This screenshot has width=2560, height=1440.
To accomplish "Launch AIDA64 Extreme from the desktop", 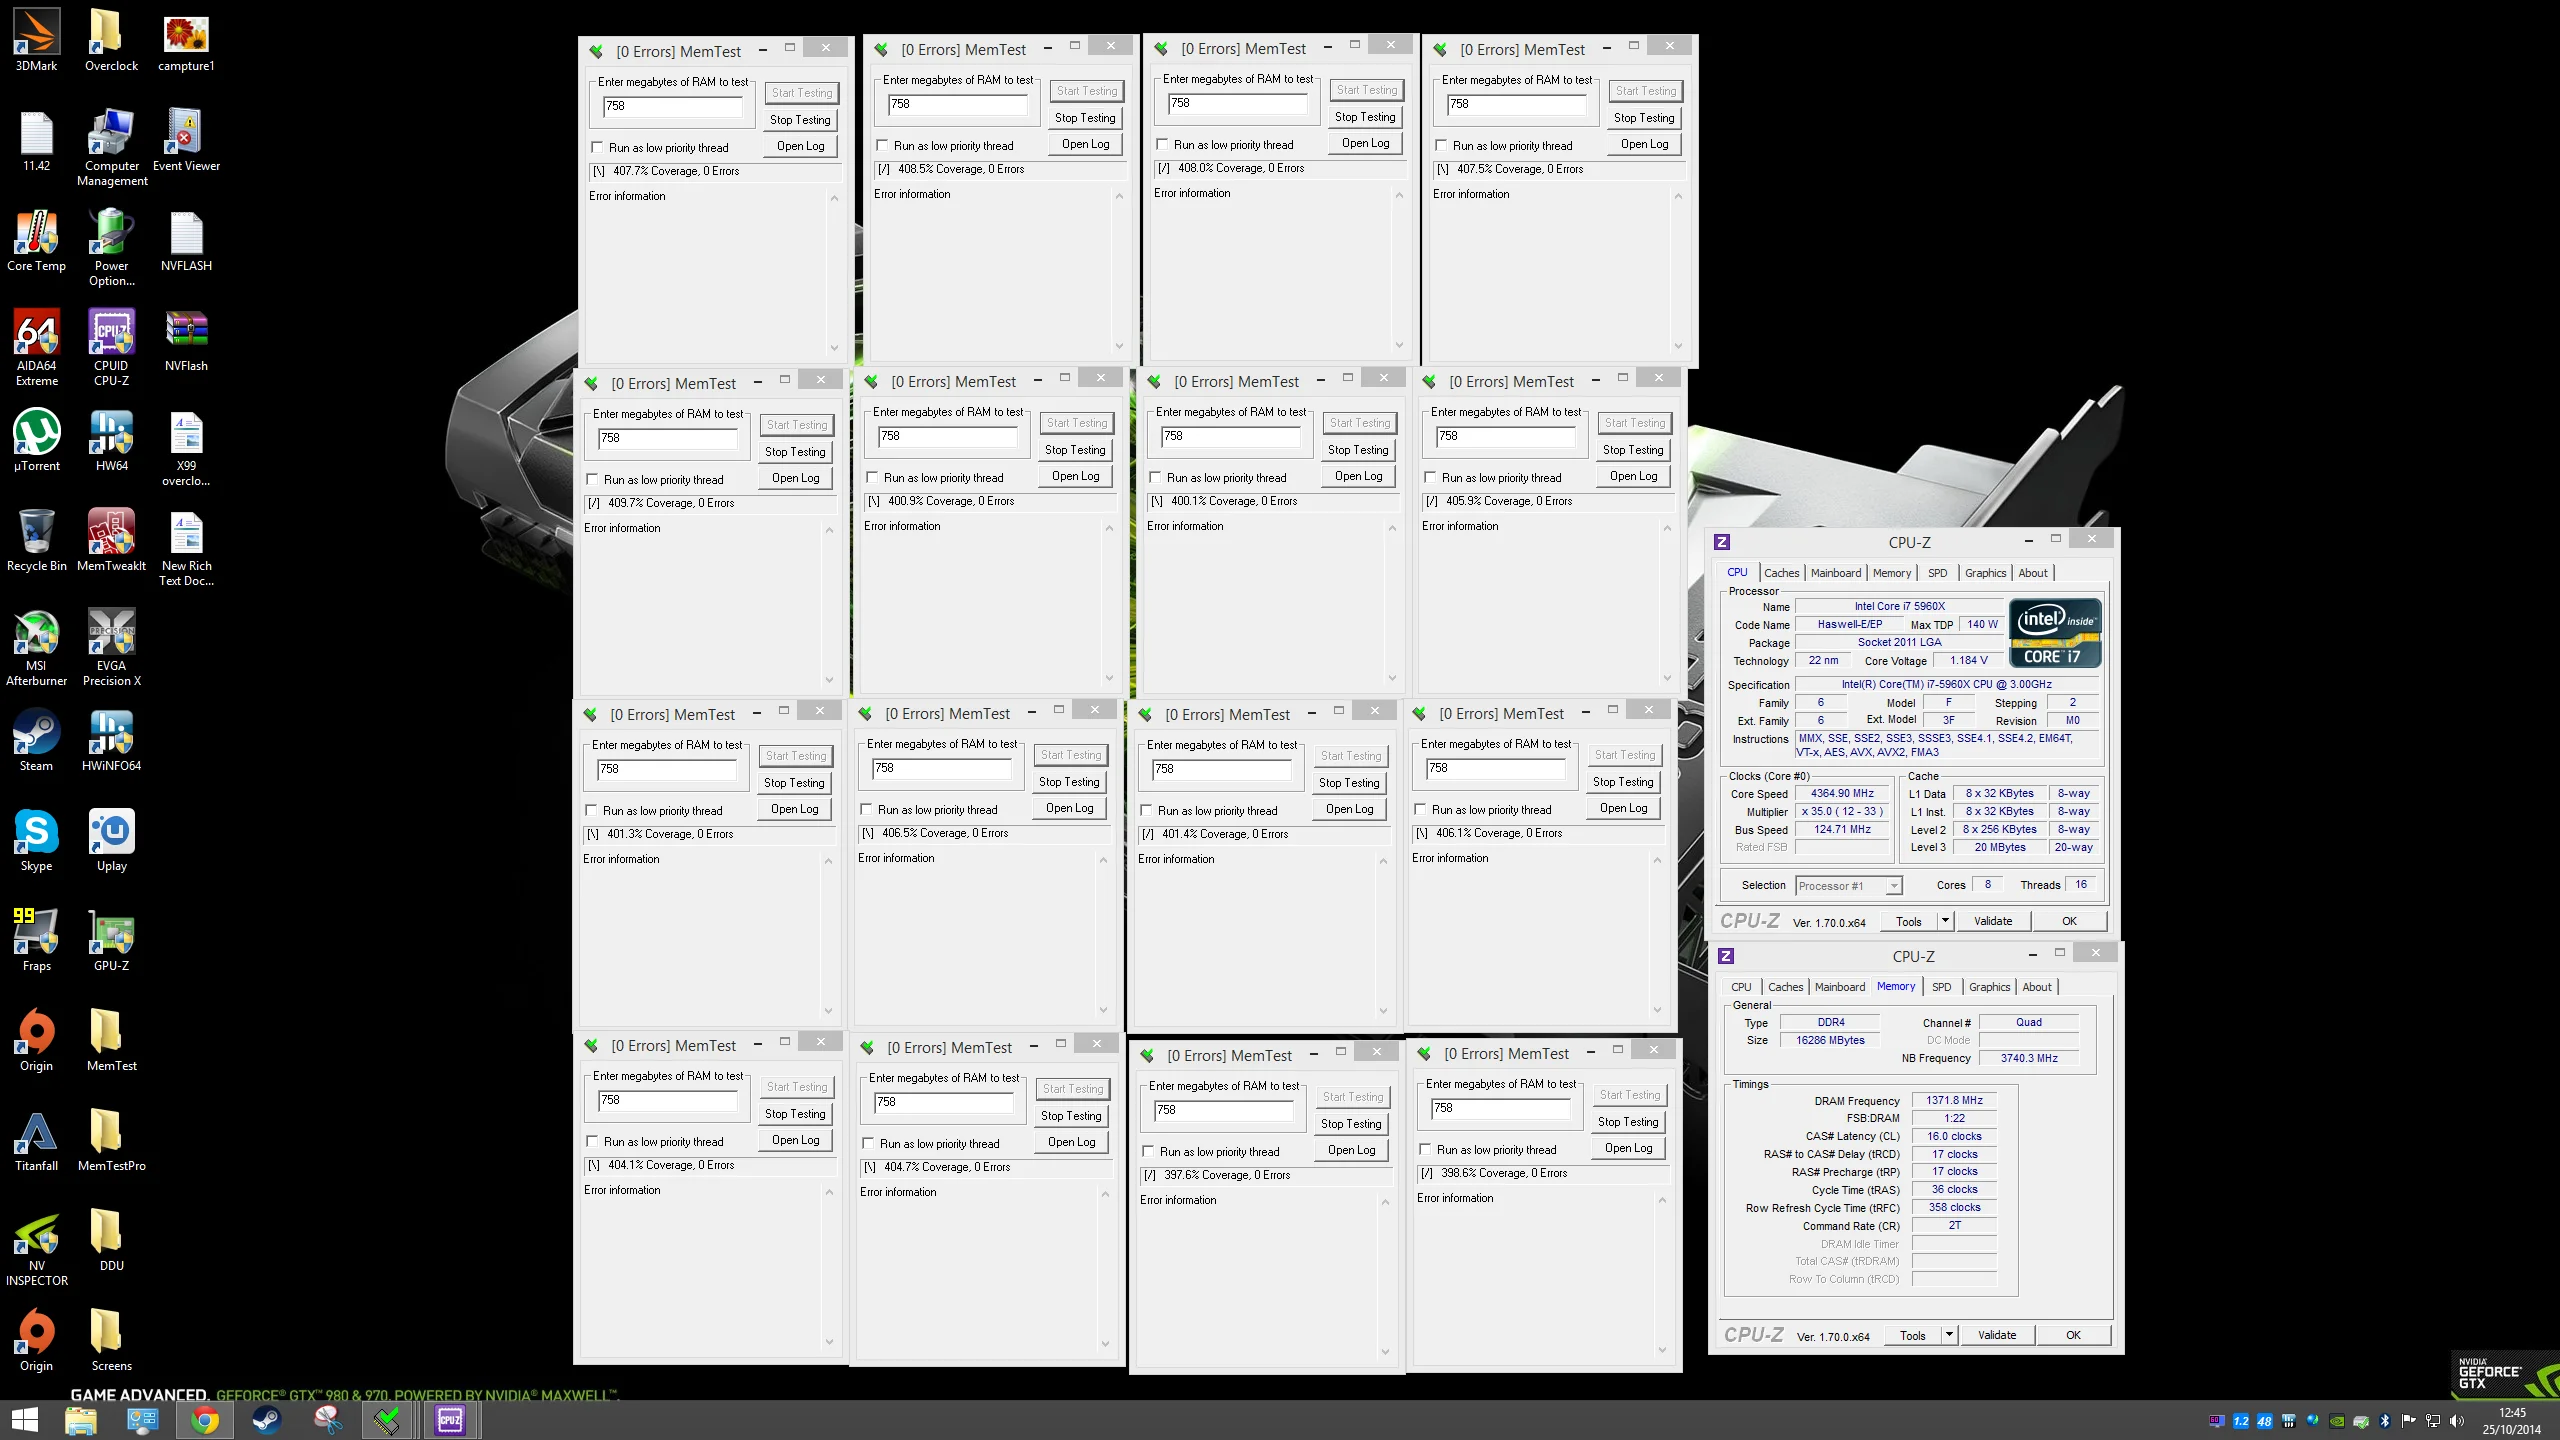I will click(36, 348).
